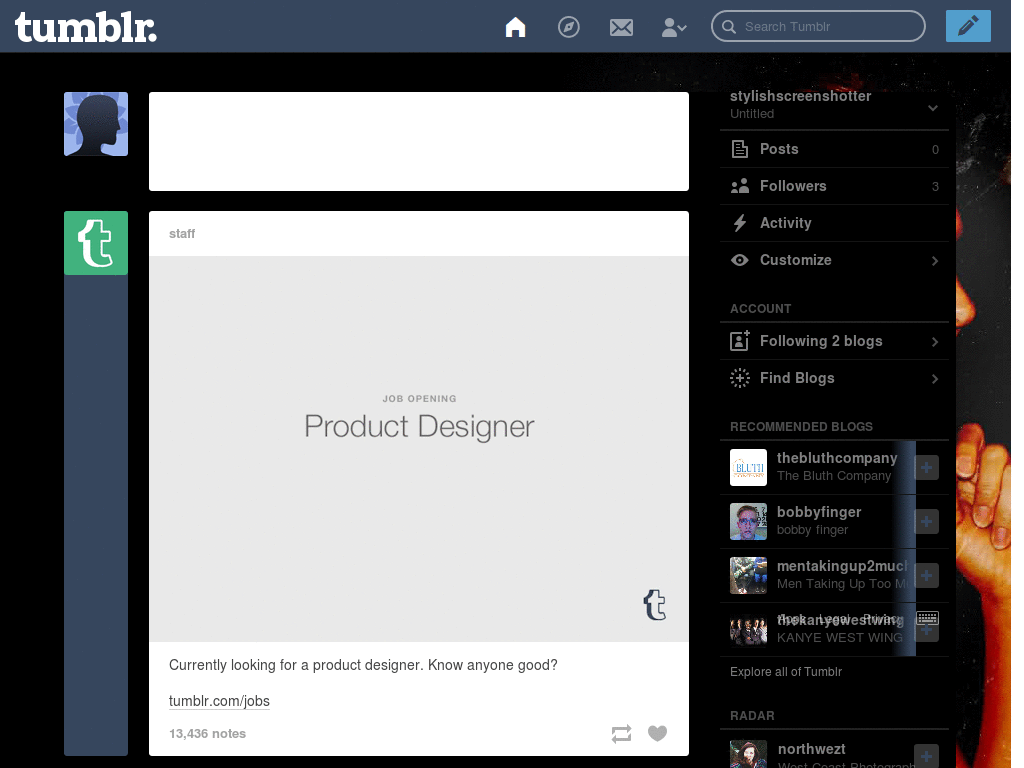The width and height of the screenshot is (1024, 768).
Task: Click The Bluth Company avatar
Action: pyautogui.click(x=748, y=467)
